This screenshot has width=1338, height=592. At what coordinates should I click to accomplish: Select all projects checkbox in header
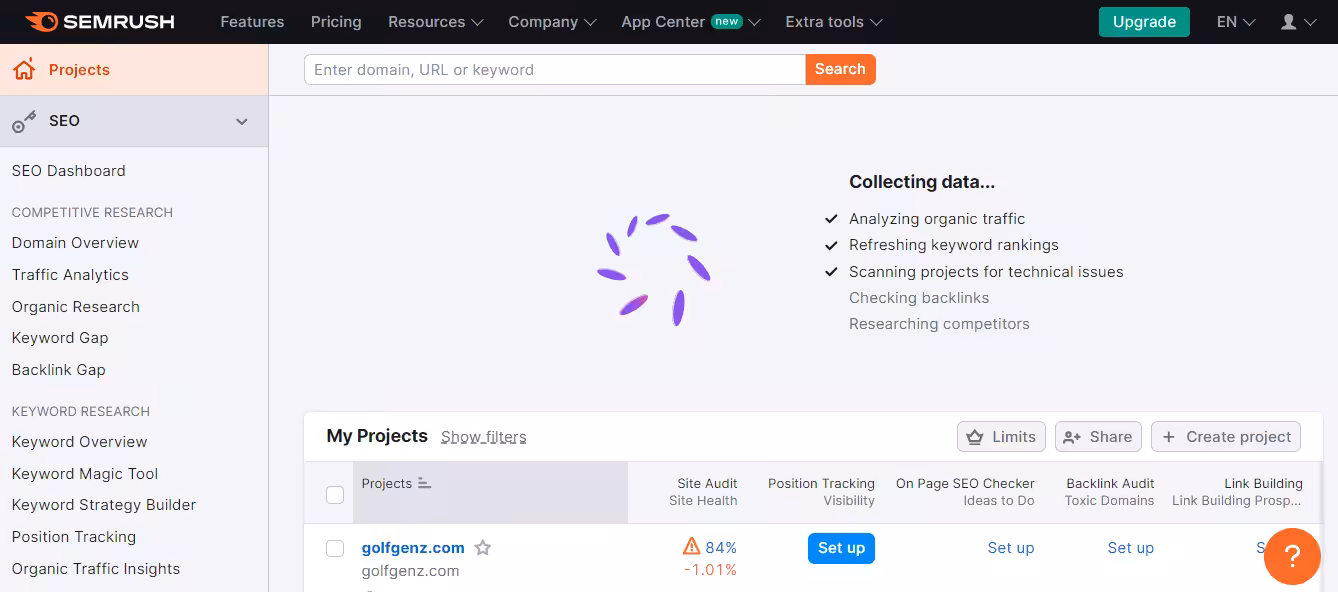pyautogui.click(x=335, y=494)
